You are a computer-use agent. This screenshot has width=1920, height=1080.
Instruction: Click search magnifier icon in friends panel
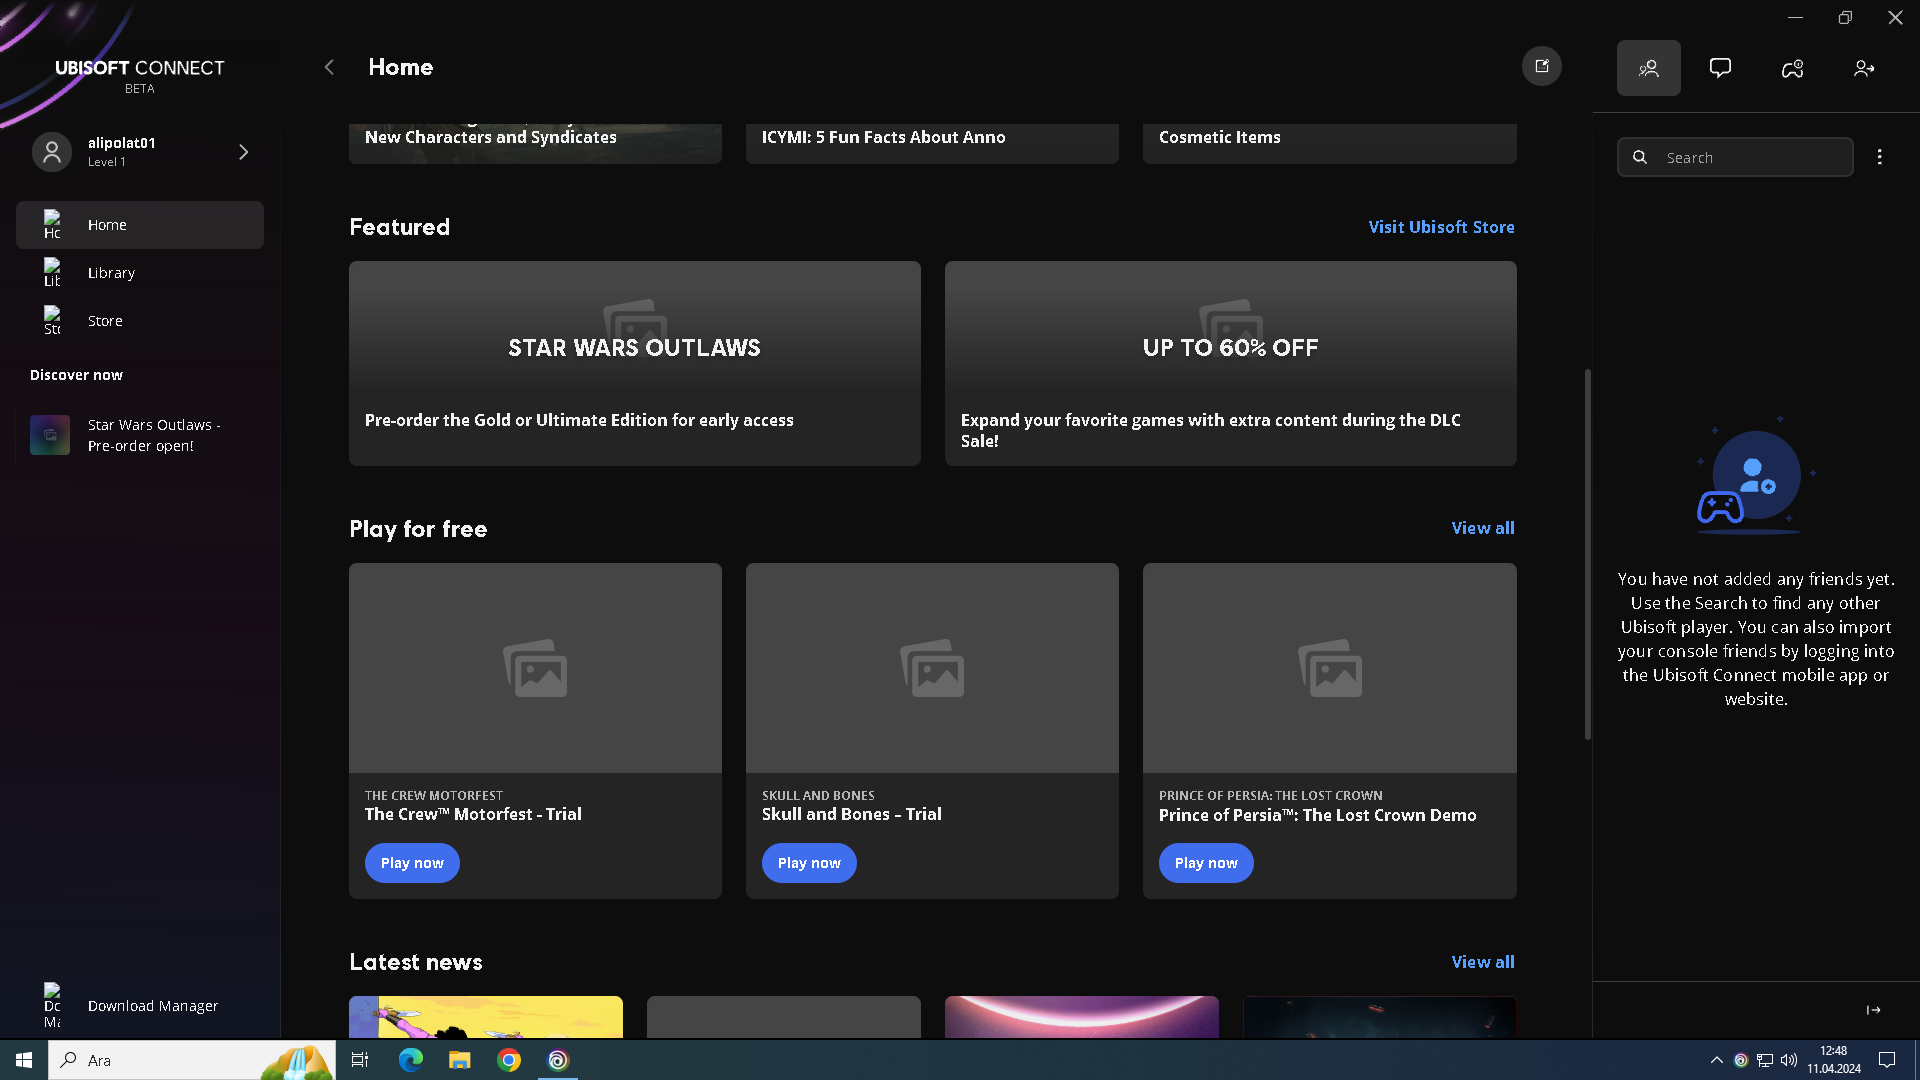point(1640,157)
